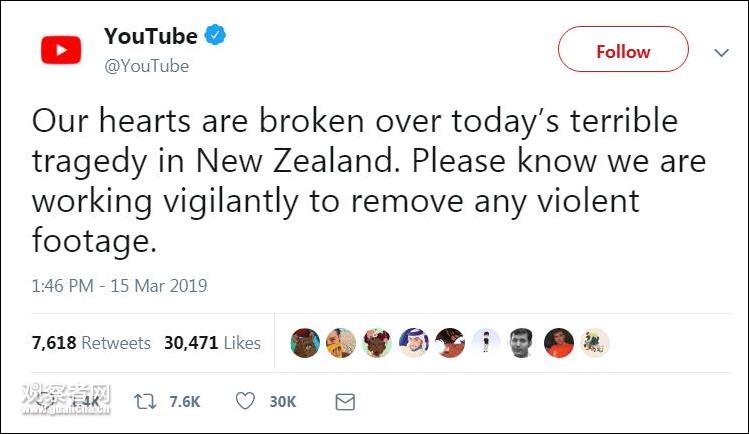The image size is (749, 434).
Task: Open the tweet options chevron next to Follow
Action: tap(721, 52)
